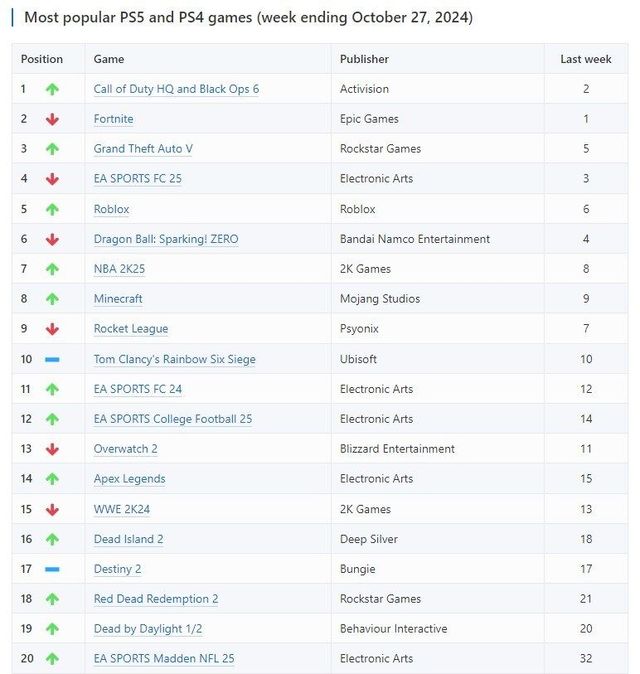Click the Last week column header
Viewport: 640px width, 674px height.
click(x=586, y=59)
